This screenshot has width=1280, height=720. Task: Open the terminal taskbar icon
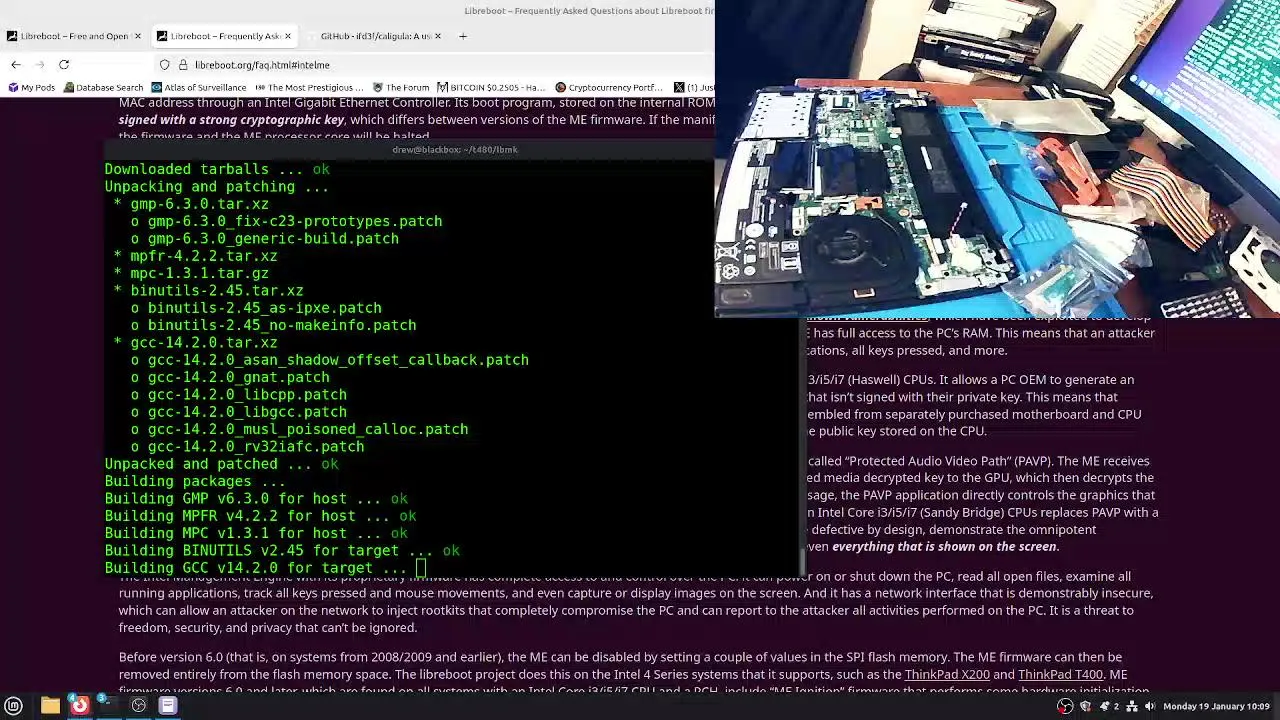tap(109, 706)
